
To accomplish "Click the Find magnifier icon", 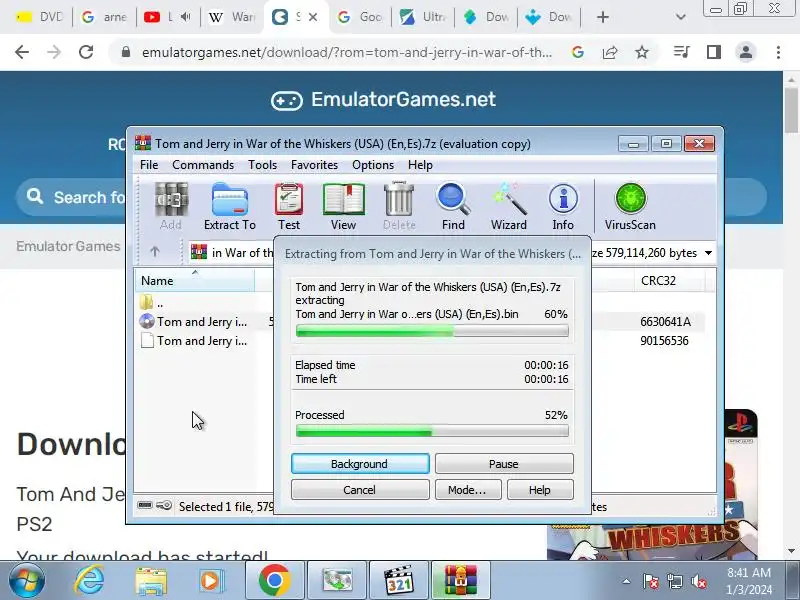I will (453, 207).
